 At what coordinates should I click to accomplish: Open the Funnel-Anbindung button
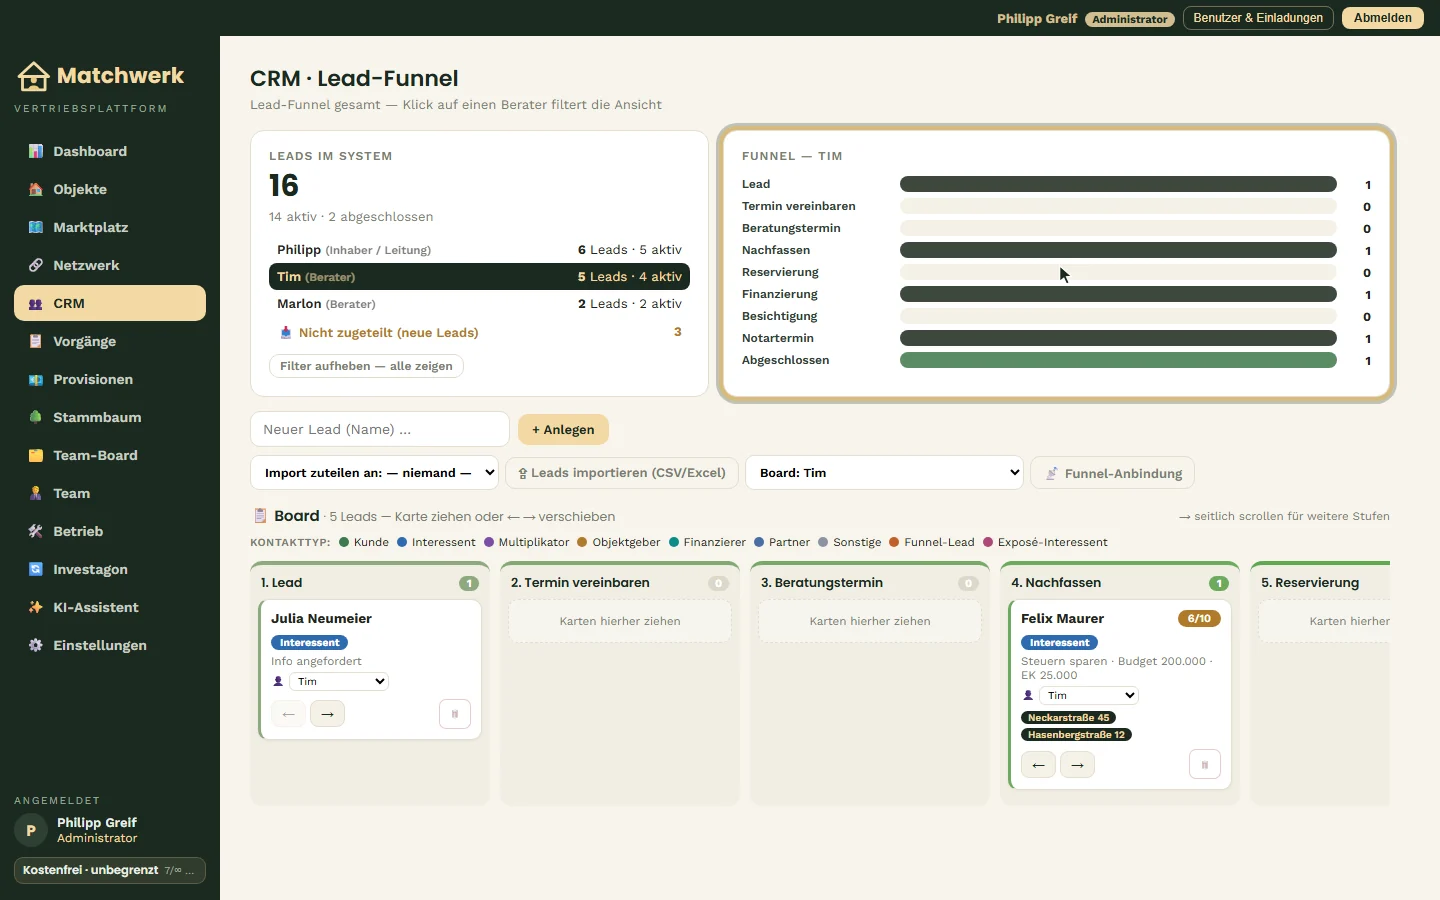coord(1112,474)
